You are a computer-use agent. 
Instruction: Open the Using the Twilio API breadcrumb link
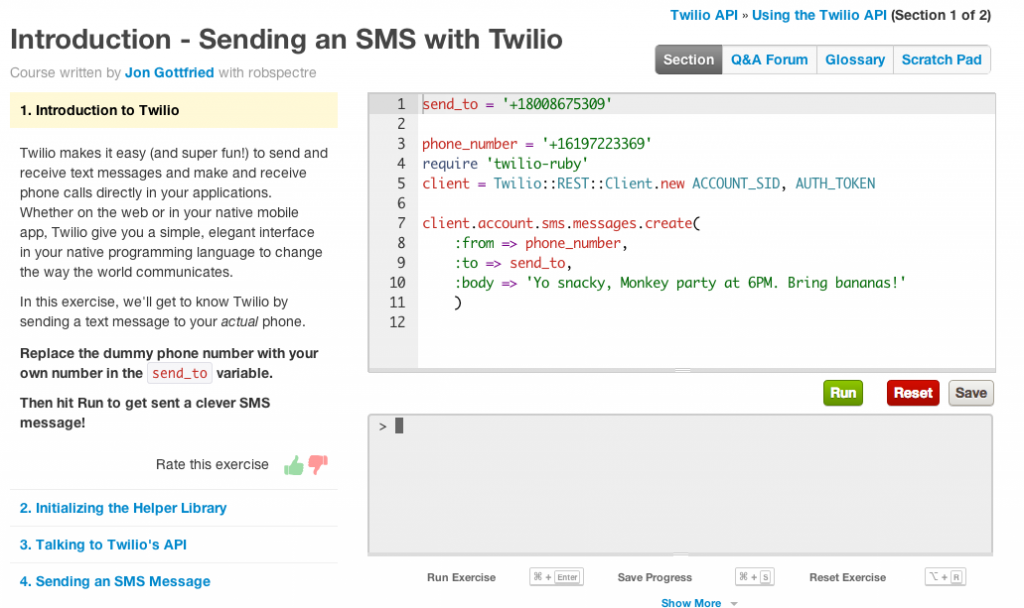[819, 15]
